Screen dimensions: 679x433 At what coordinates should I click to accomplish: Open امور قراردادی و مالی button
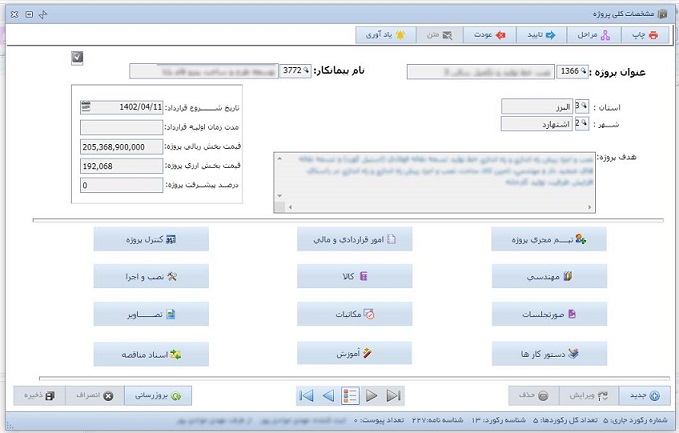(x=354, y=239)
